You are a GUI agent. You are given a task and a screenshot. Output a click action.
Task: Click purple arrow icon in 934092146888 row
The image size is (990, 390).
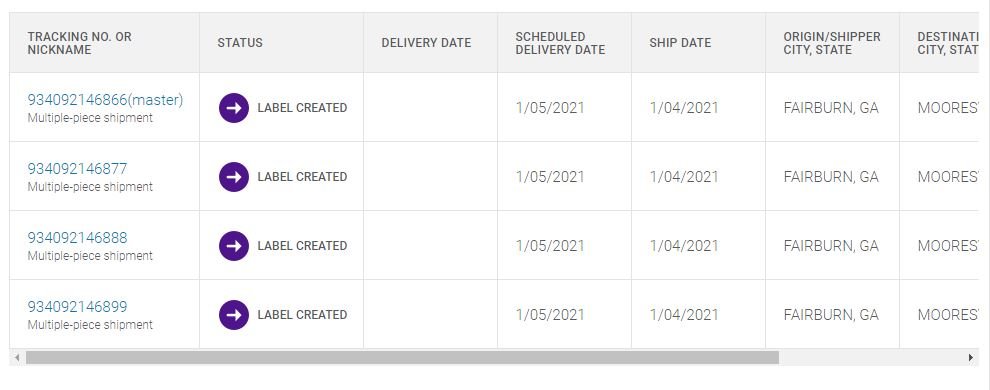pos(234,245)
